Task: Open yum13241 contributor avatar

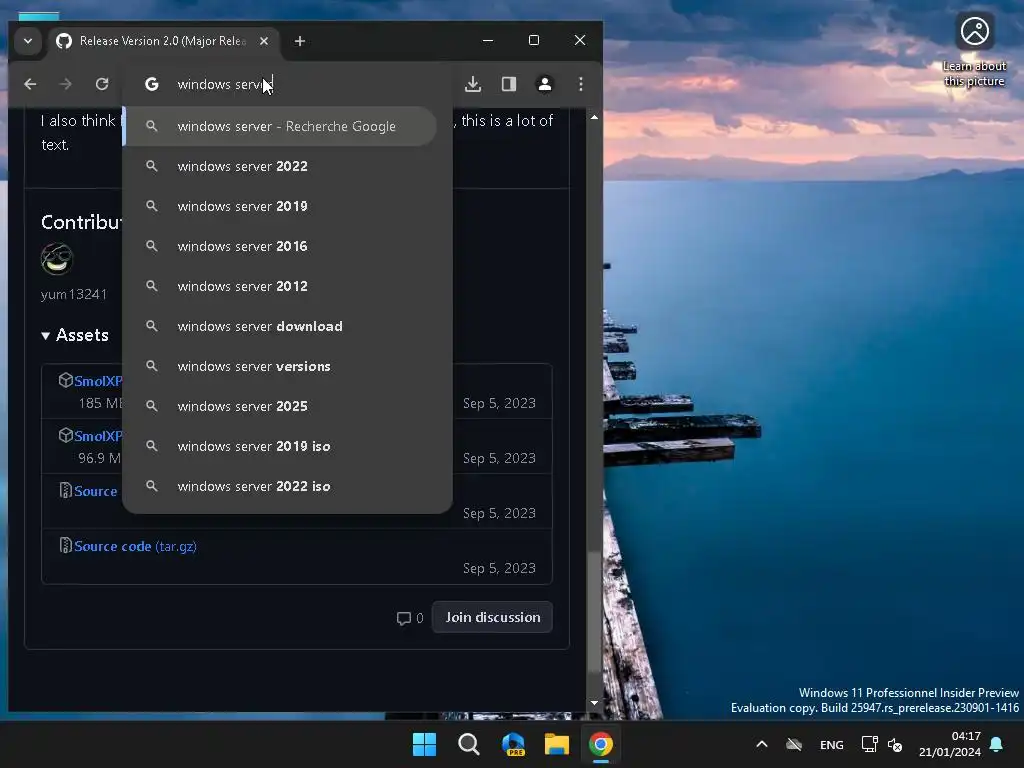Action: (57, 259)
